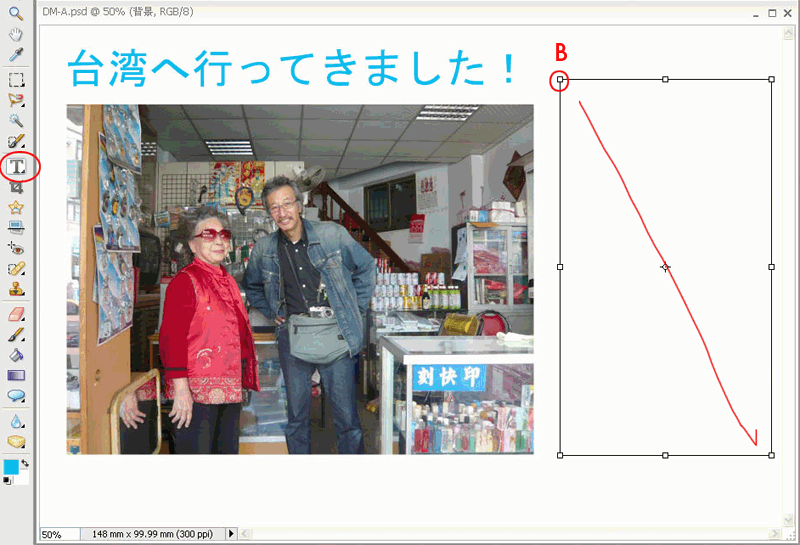Click the 50% zoom level field
The width and height of the screenshot is (800, 545).
tap(55, 535)
